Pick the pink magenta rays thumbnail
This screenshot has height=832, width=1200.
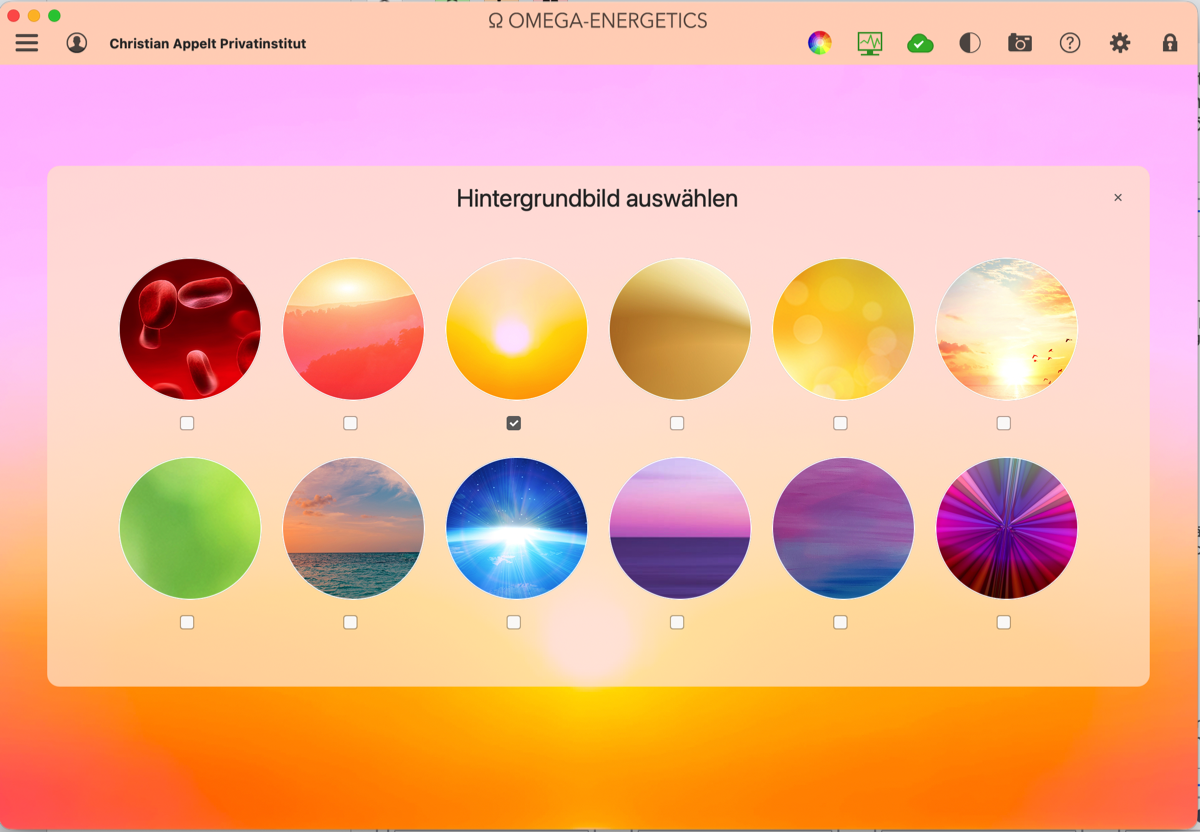click(x=1006, y=528)
